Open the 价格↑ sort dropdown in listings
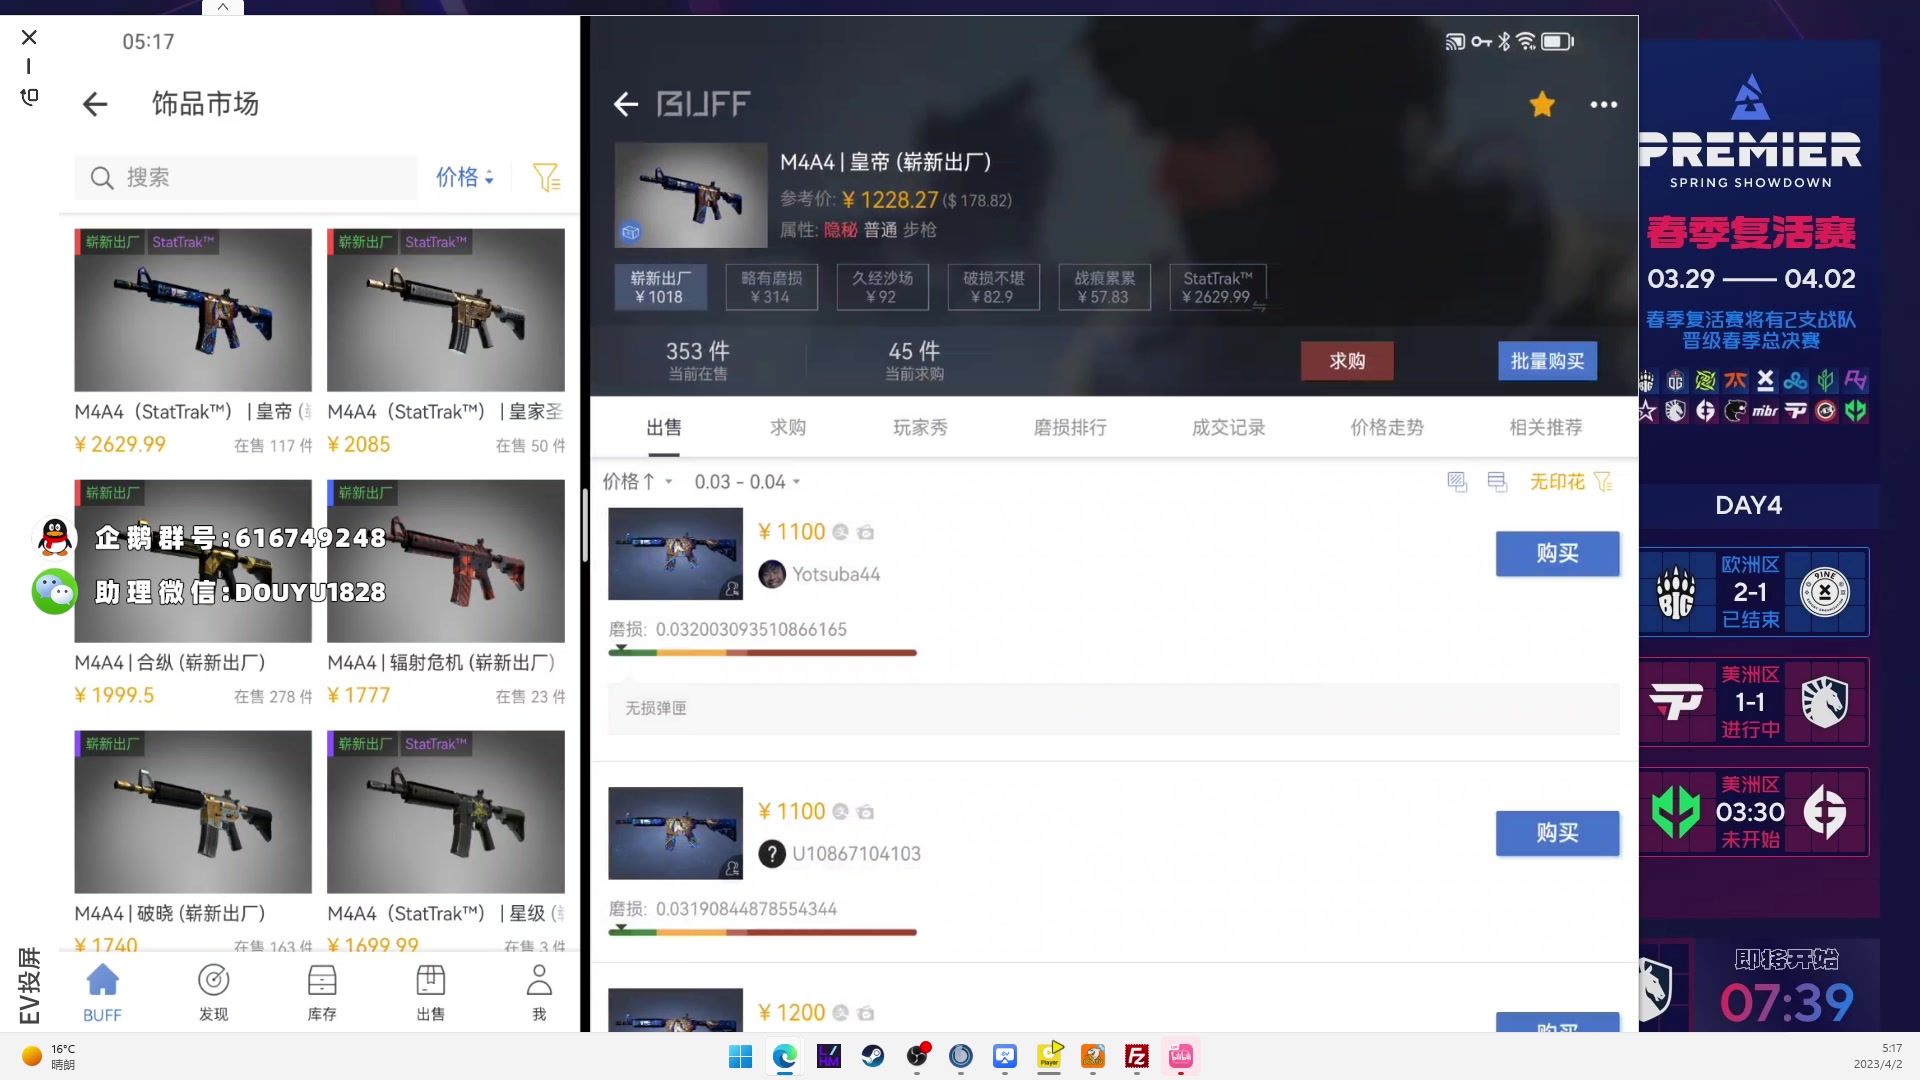Image resolution: width=1920 pixels, height=1080 pixels. pos(637,482)
